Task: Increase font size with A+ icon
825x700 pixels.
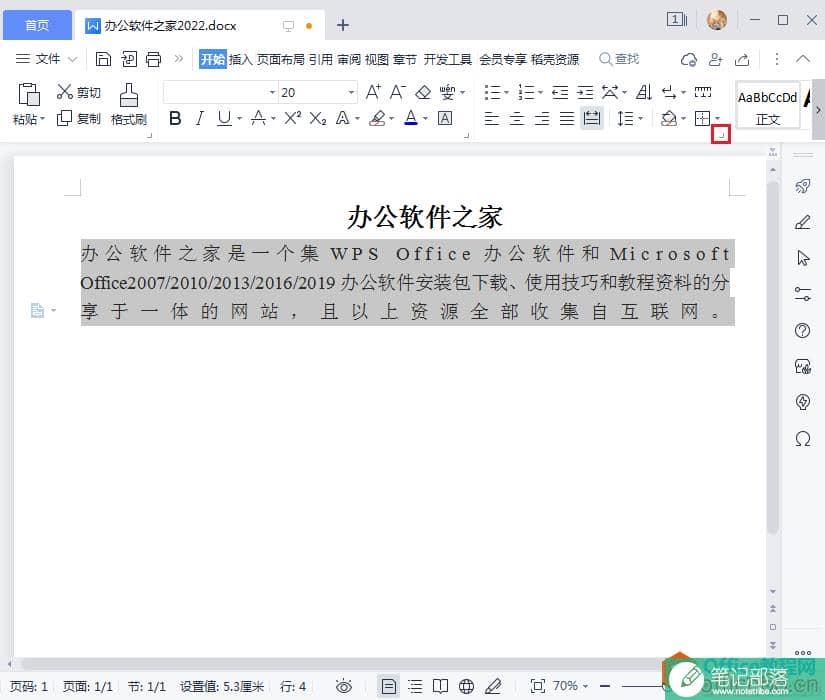Action: tap(373, 93)
